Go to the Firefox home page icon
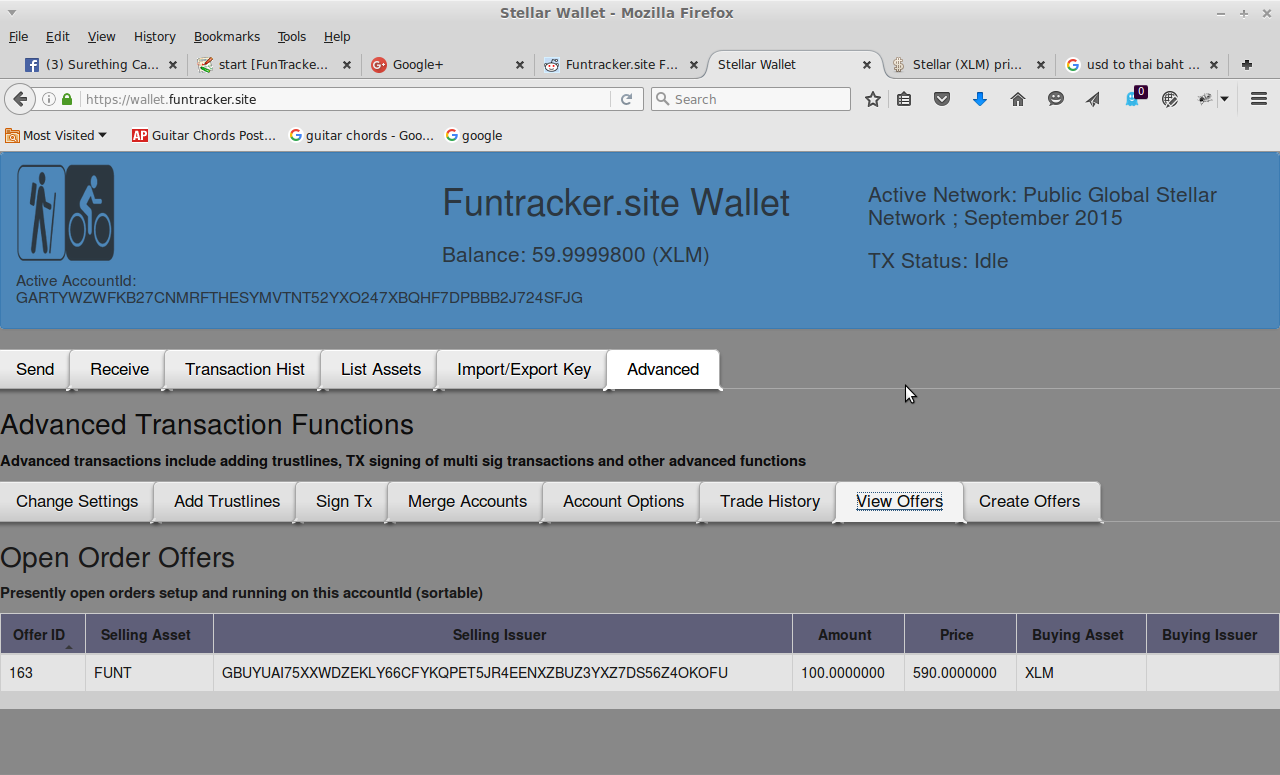Screen dimensions: 1280x775 (1018, 99)
